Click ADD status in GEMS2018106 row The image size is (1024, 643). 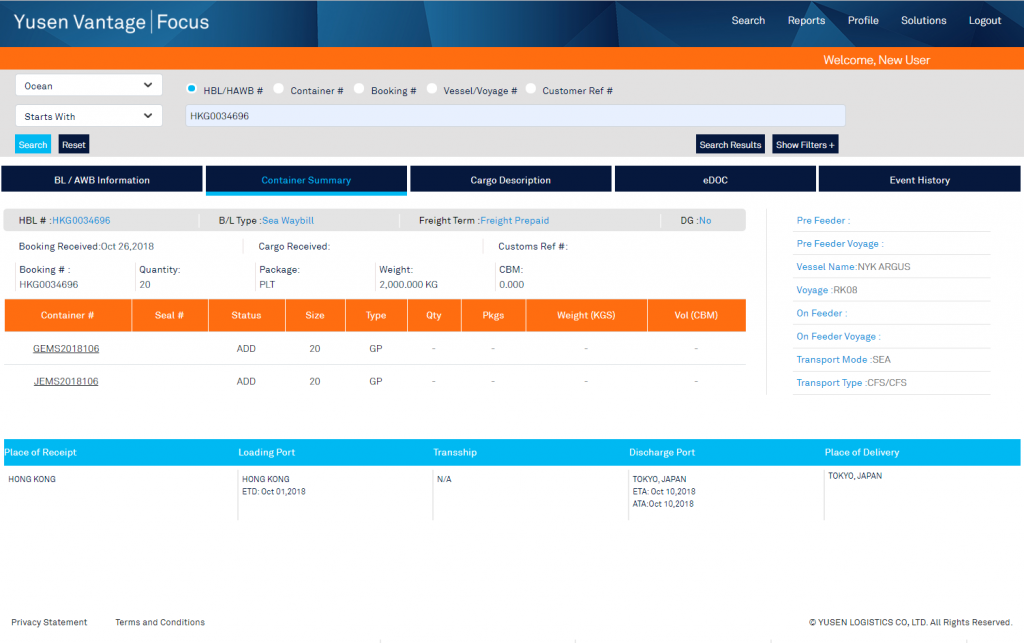246,349
